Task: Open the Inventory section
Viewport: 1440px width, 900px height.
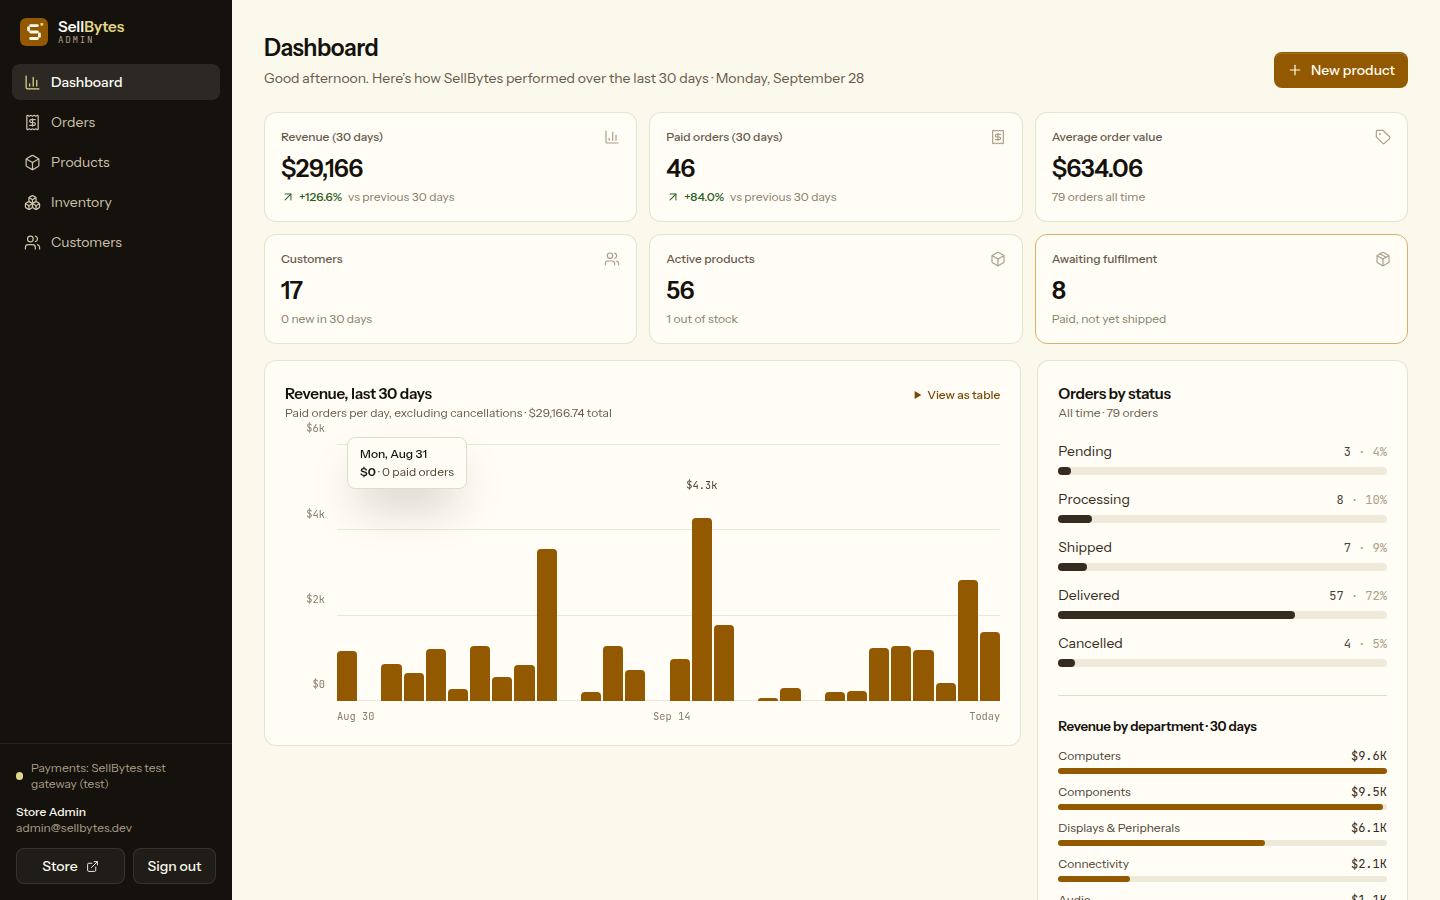Action: pos(116,202)
